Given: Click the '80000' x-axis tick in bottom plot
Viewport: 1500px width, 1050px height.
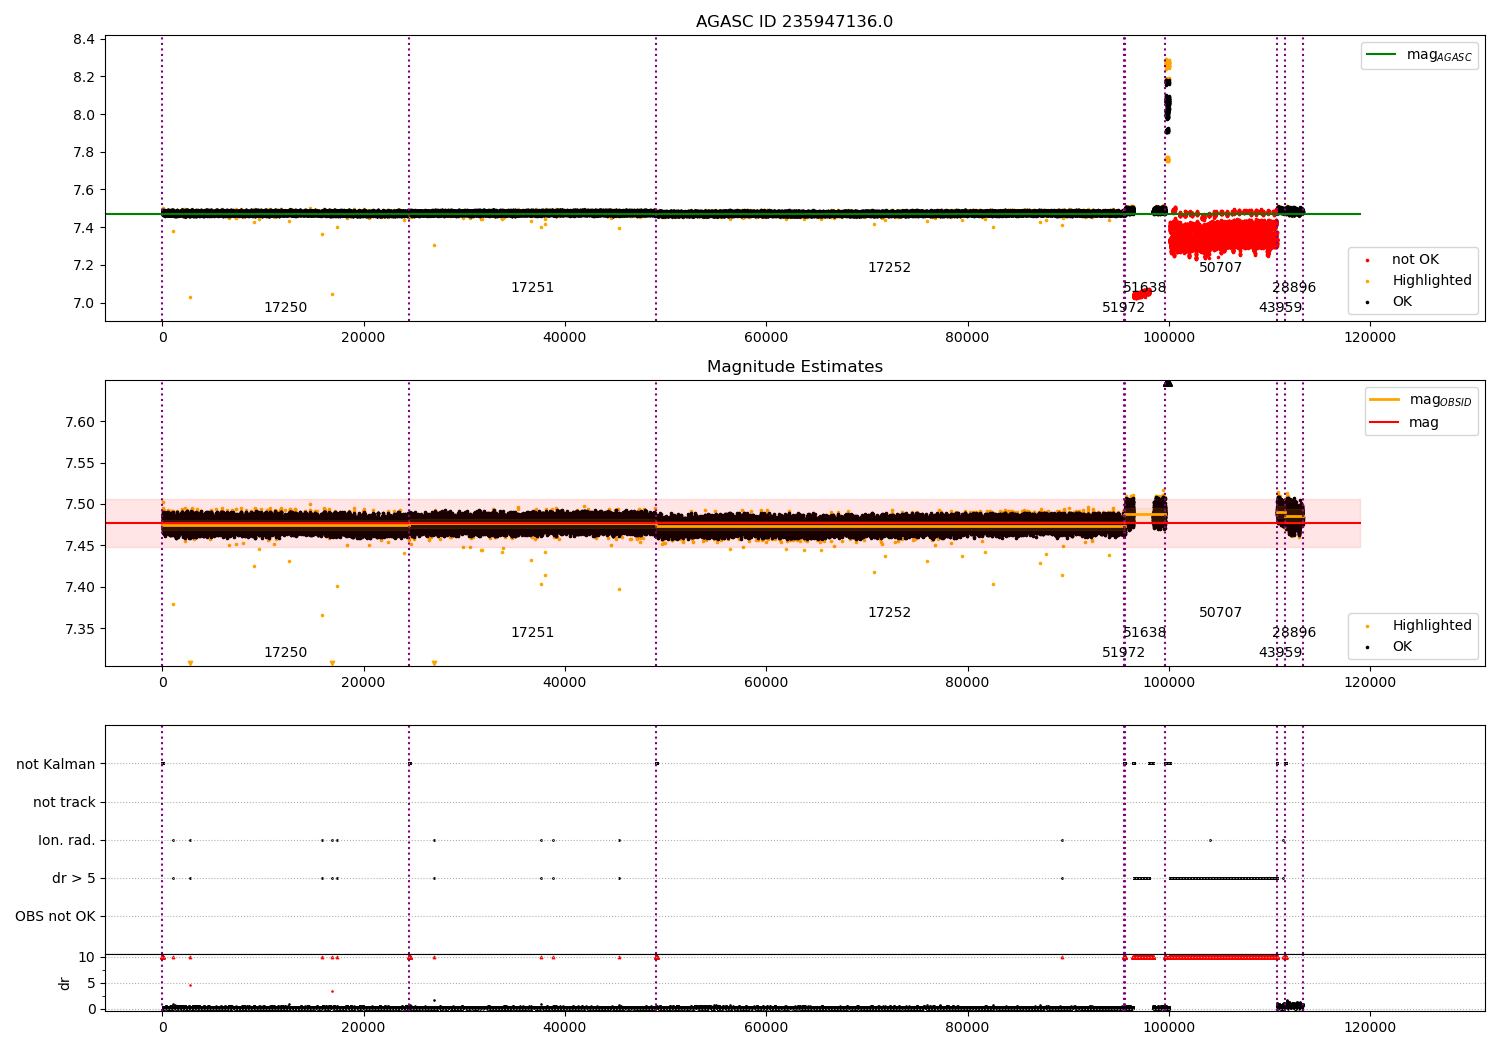Looking at the screenshot, I should click(x=967, y=1028).
